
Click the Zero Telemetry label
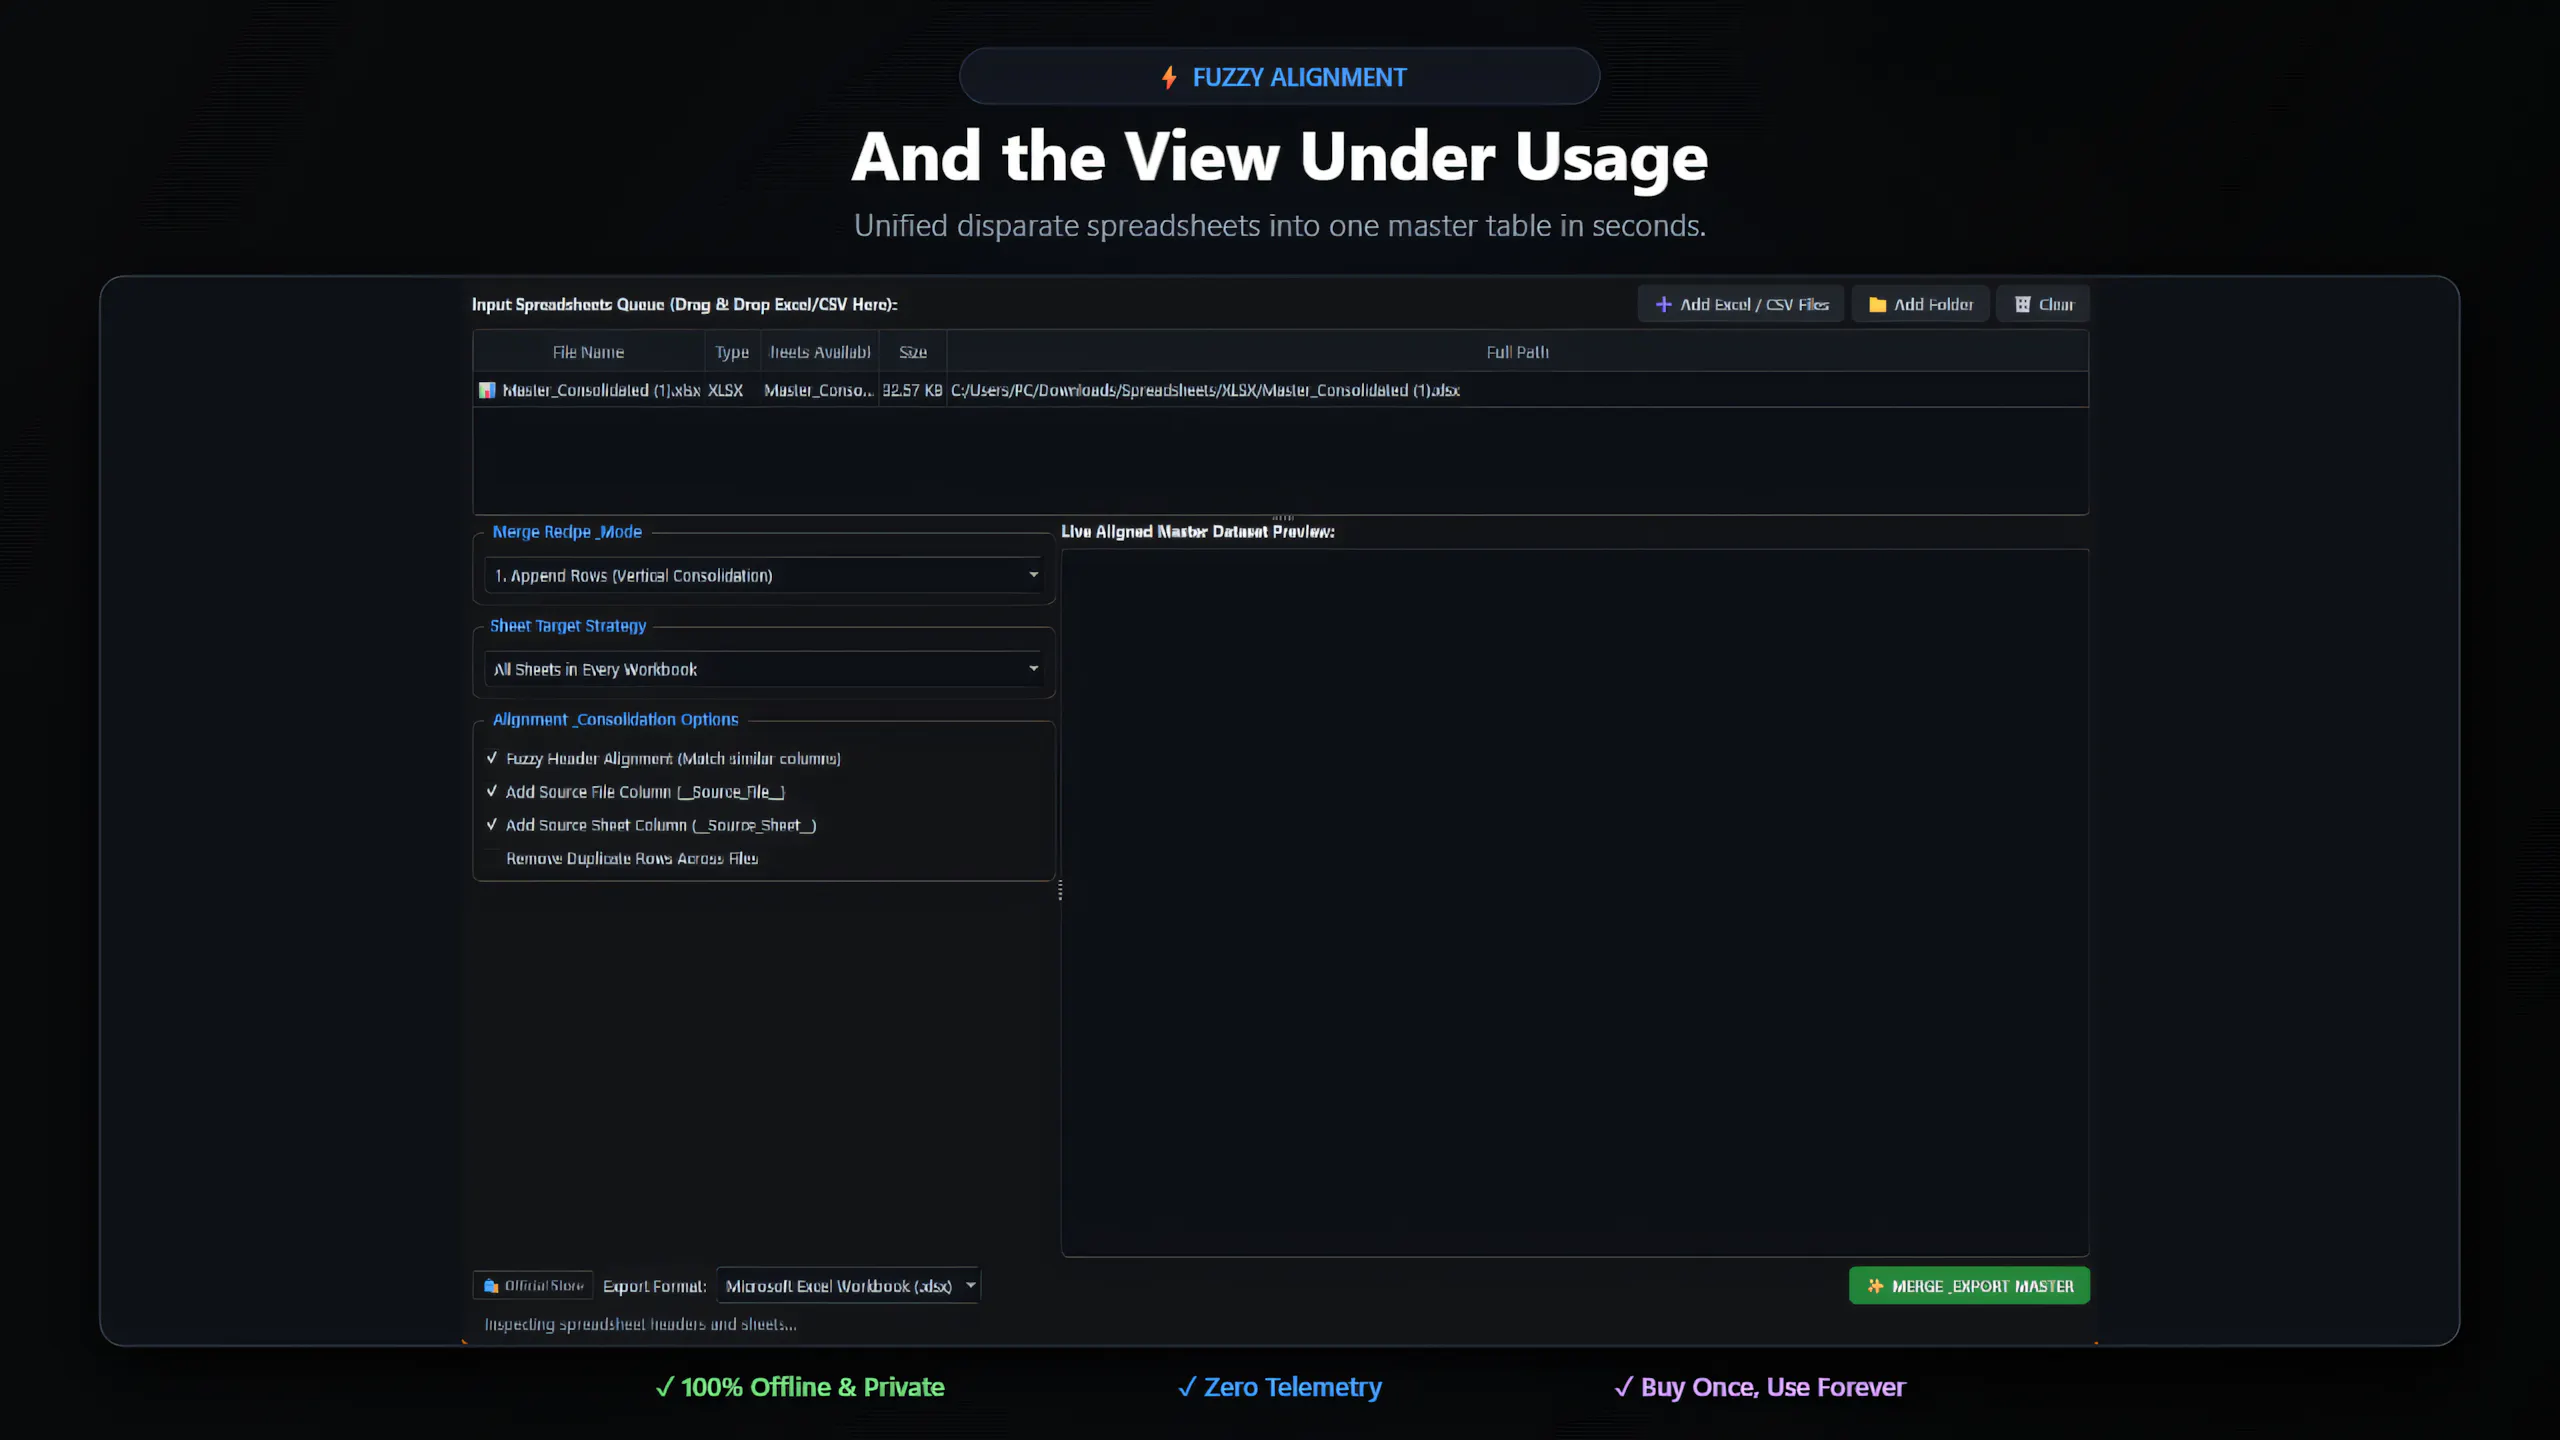[1280, 1387]
